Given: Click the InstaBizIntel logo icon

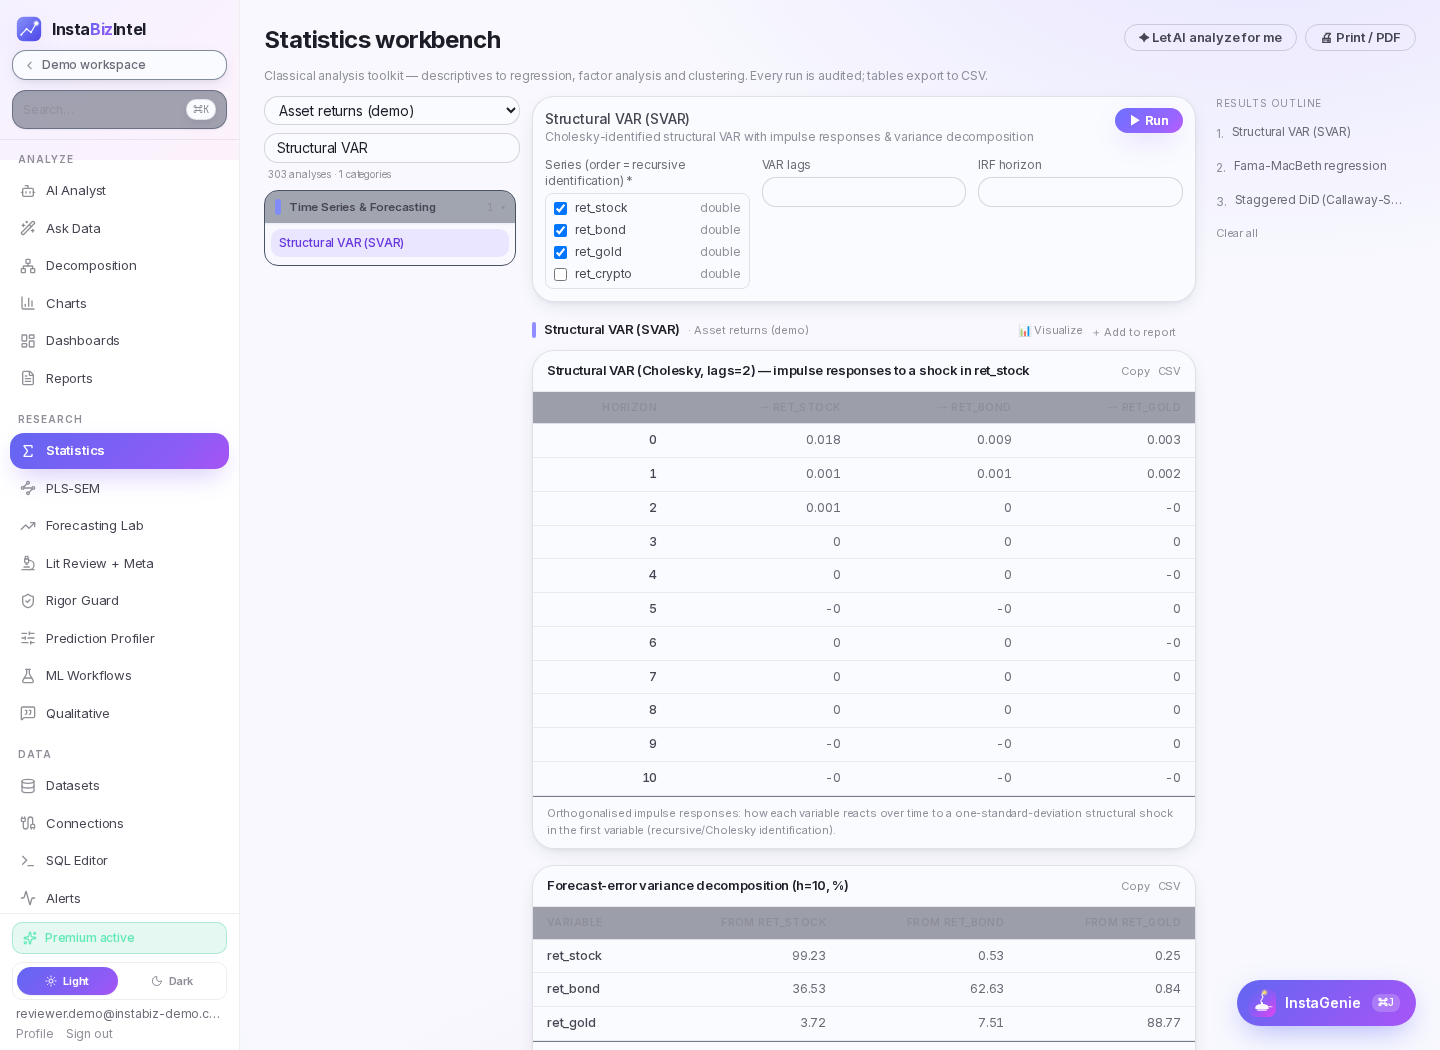Looking at the screenshot, I should click(x=29, y=29).
